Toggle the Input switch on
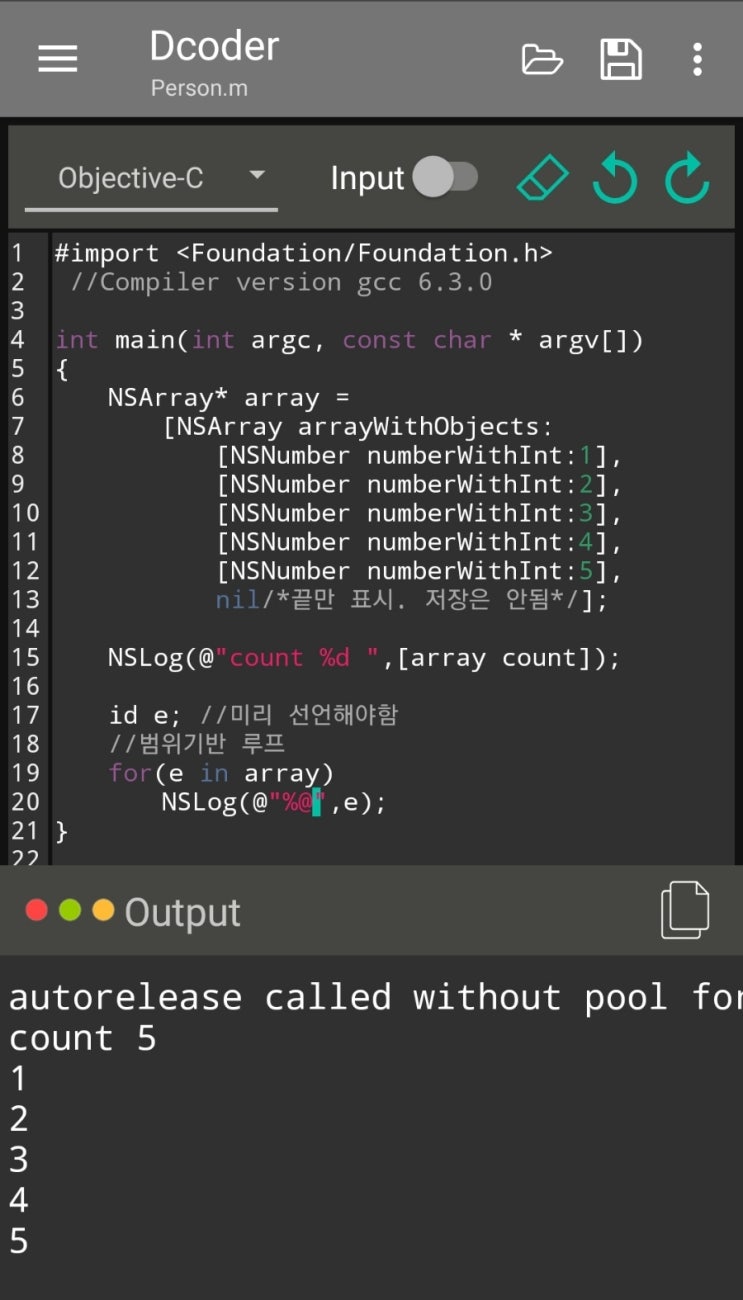The image size is (743, 1300). (x=446, y=178)
